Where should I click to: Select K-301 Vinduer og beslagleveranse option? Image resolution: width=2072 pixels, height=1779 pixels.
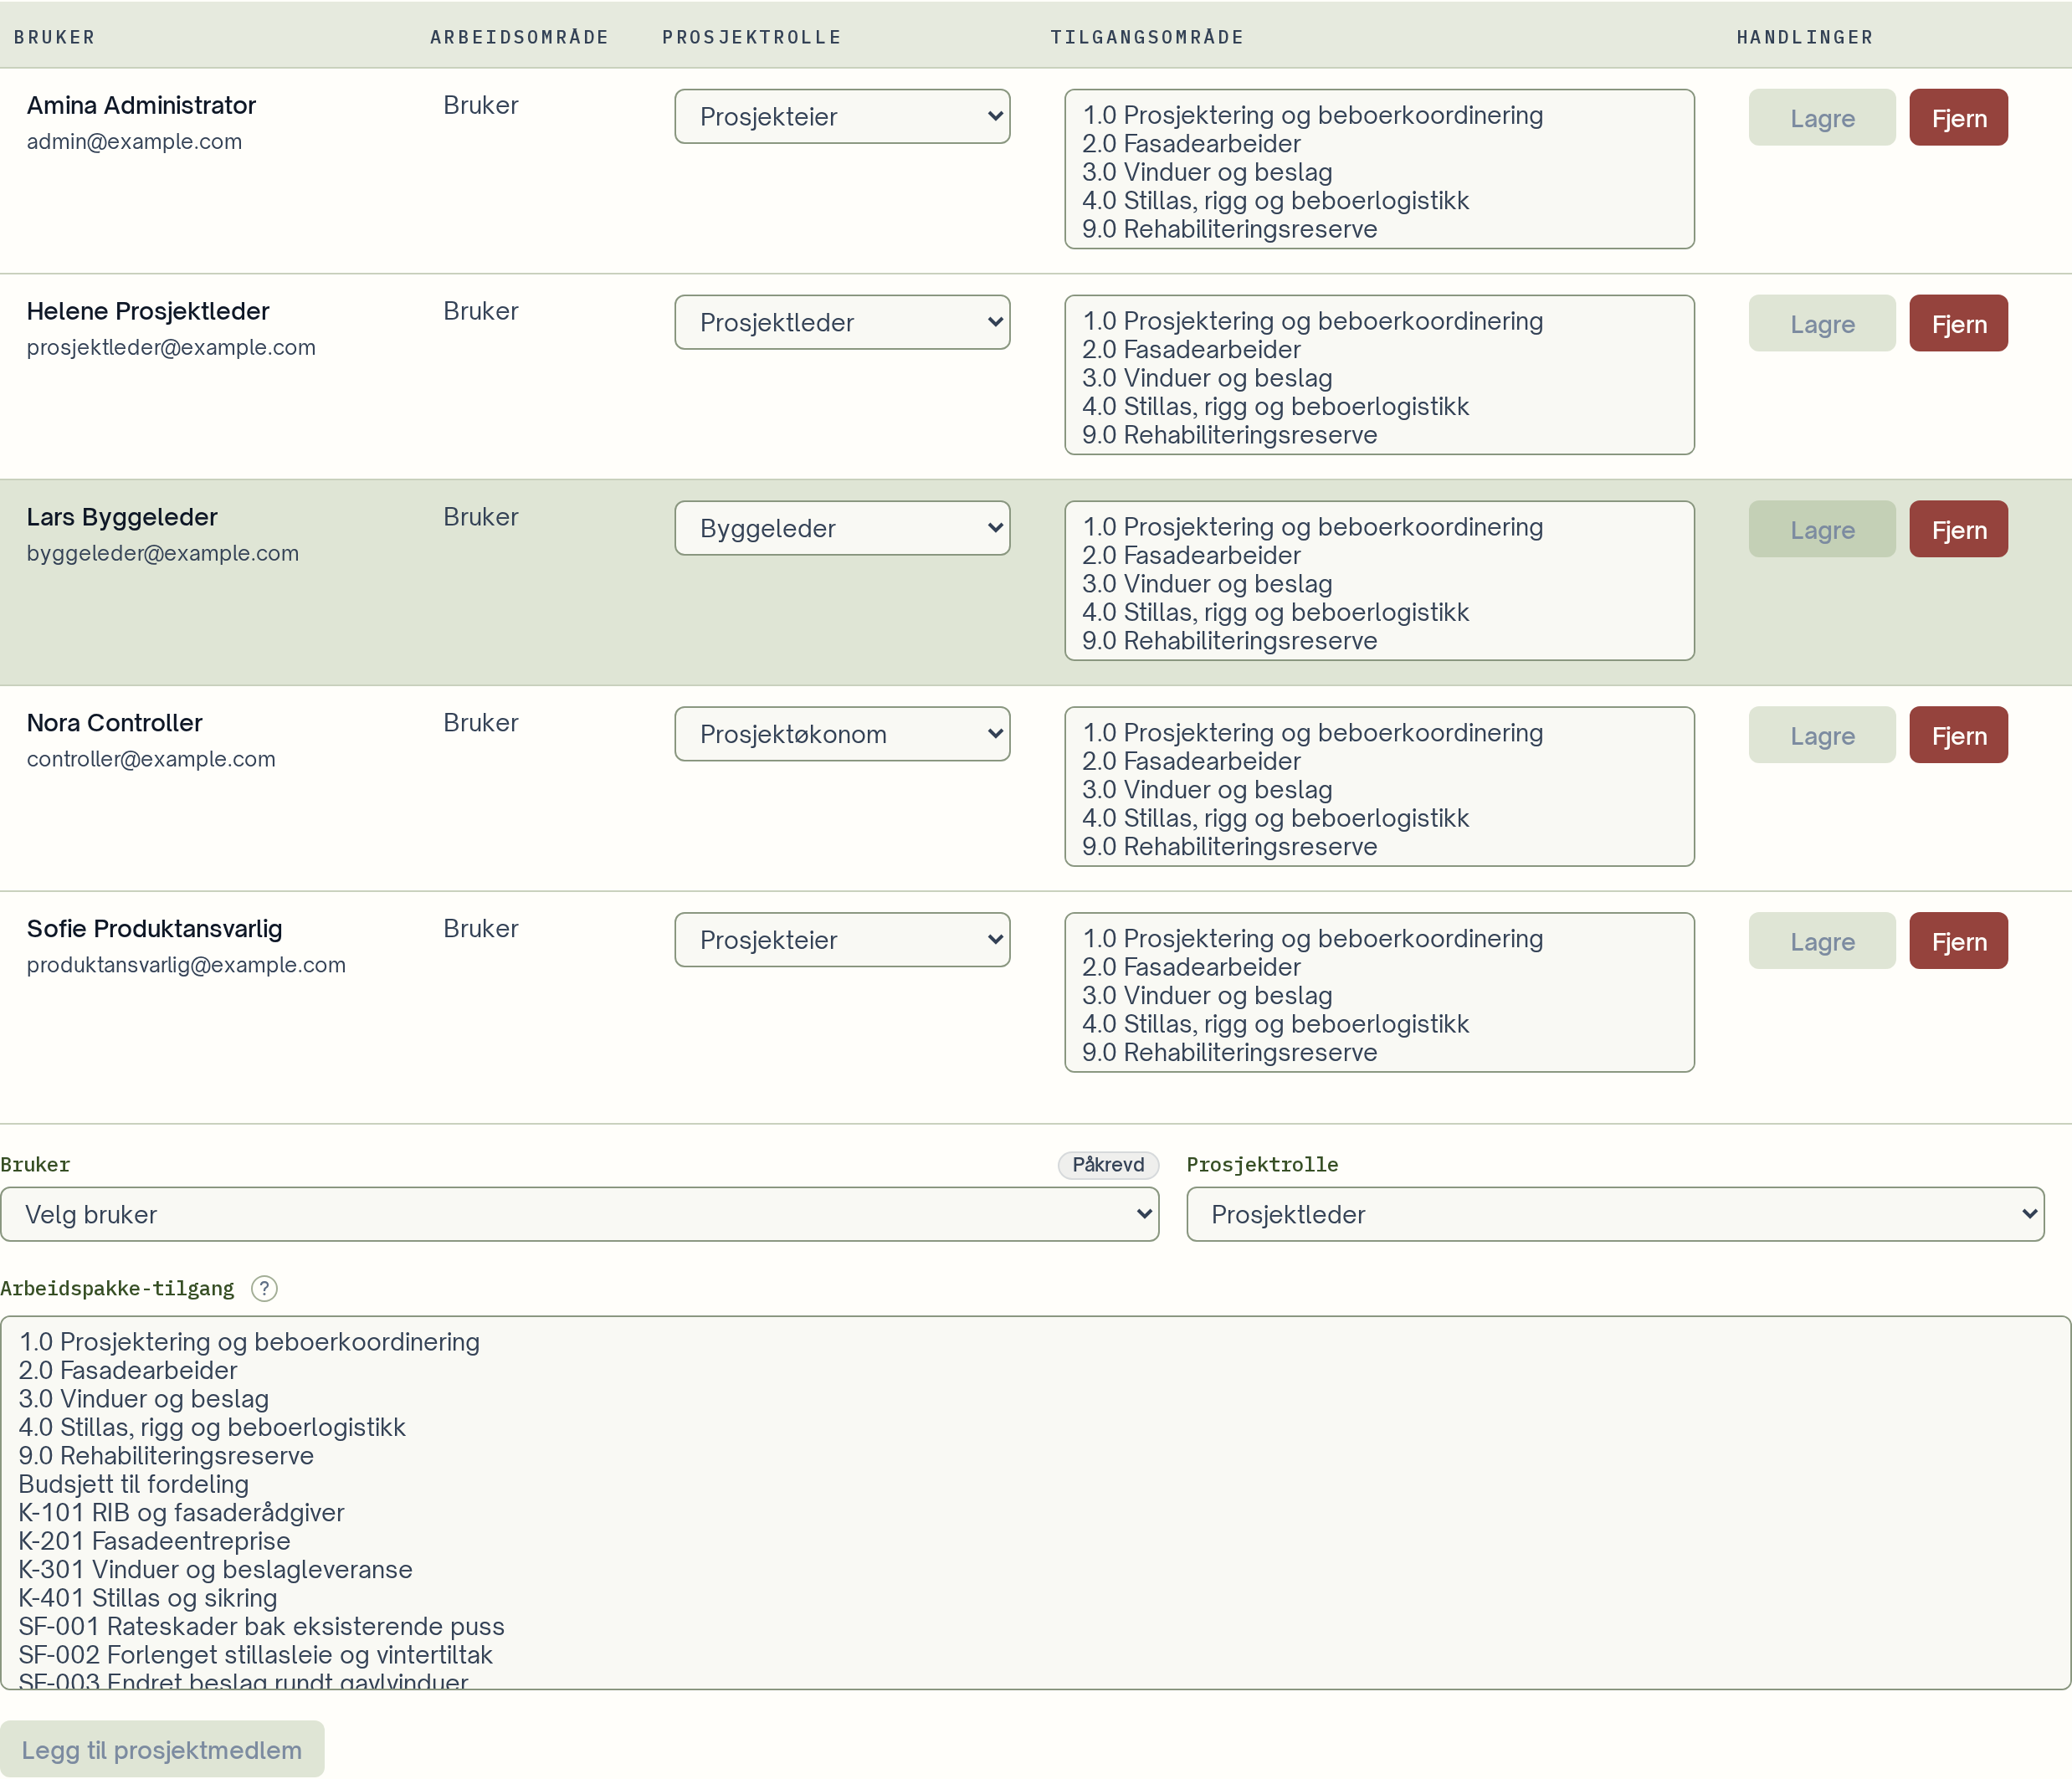point(1035,1571)
